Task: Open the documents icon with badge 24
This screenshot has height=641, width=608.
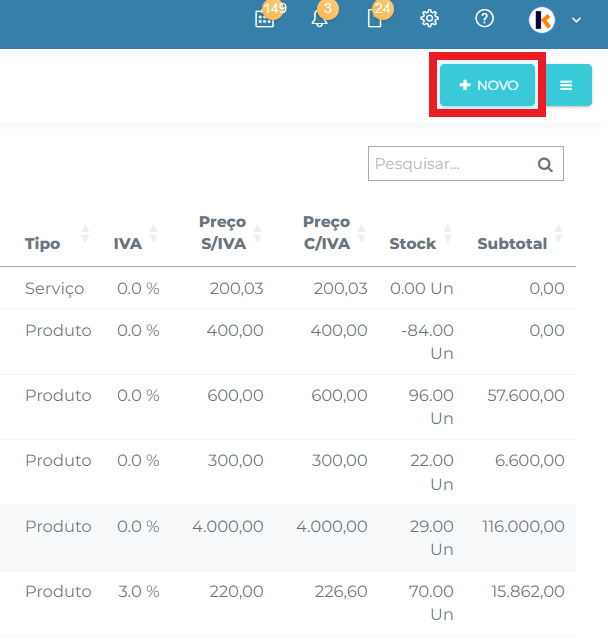Action: [375, 19]
